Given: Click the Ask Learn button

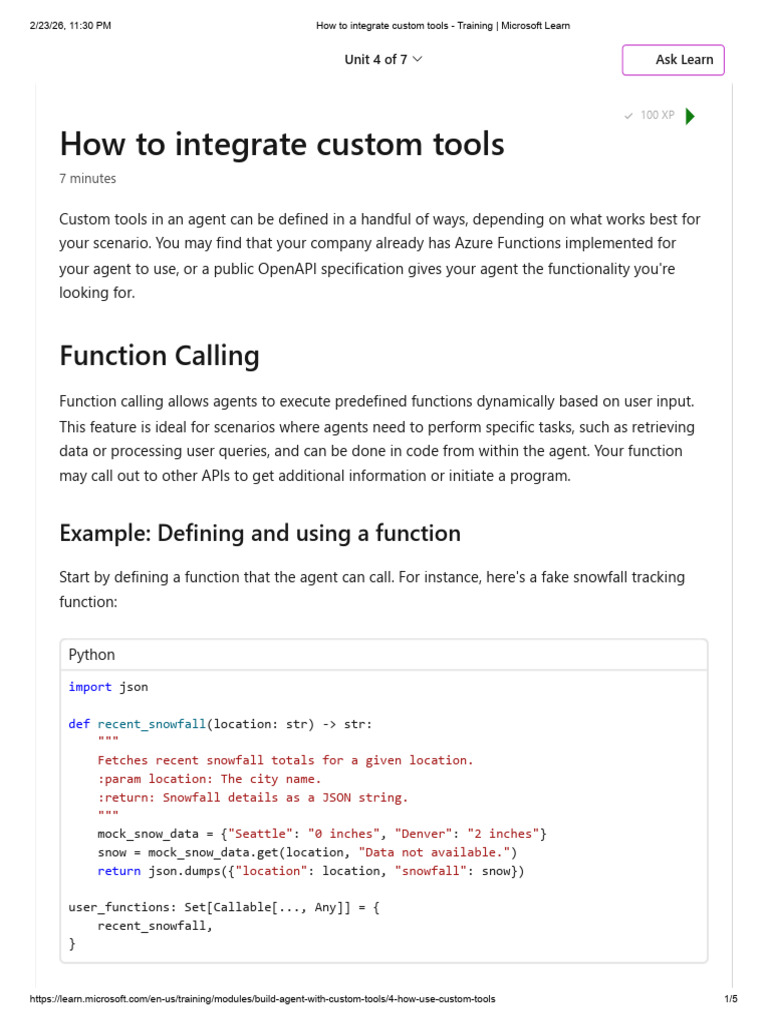Looking at the screenshot, I should coord(673,60).
